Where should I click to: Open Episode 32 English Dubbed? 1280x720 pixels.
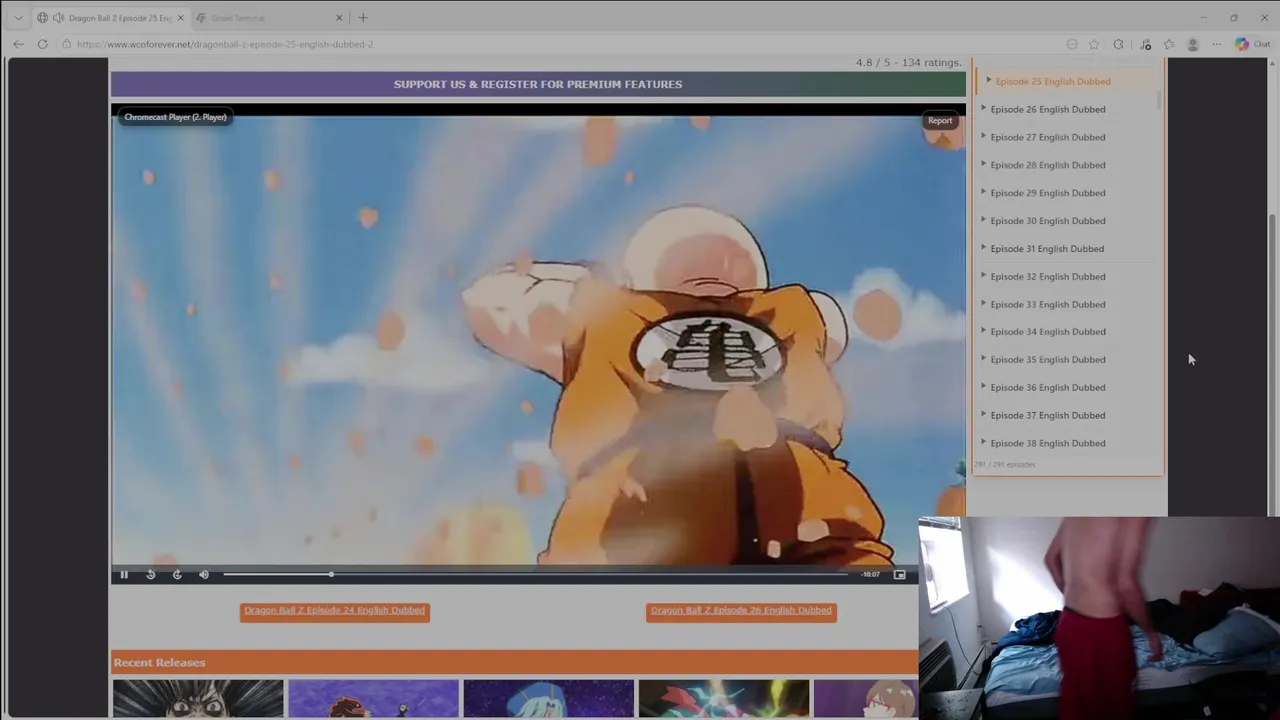point(1048,276)
